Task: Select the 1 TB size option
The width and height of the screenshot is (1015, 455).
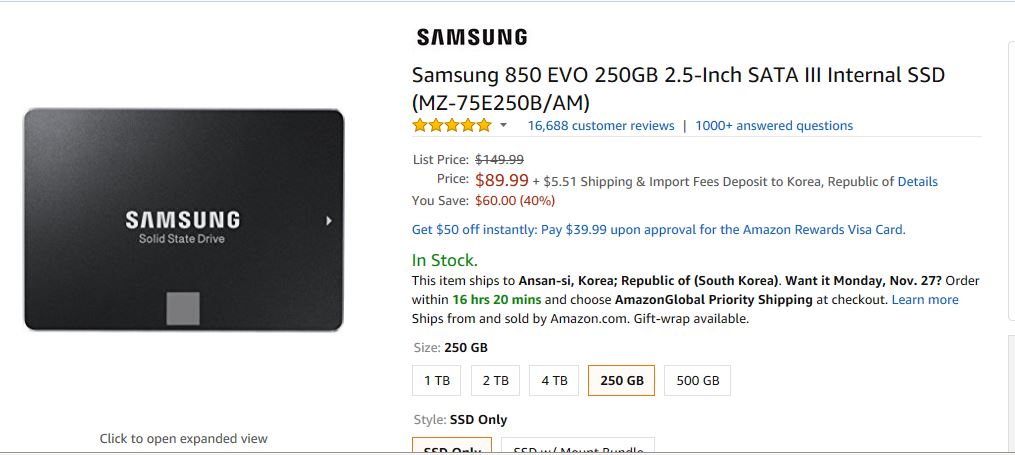Action: (437, 381)
